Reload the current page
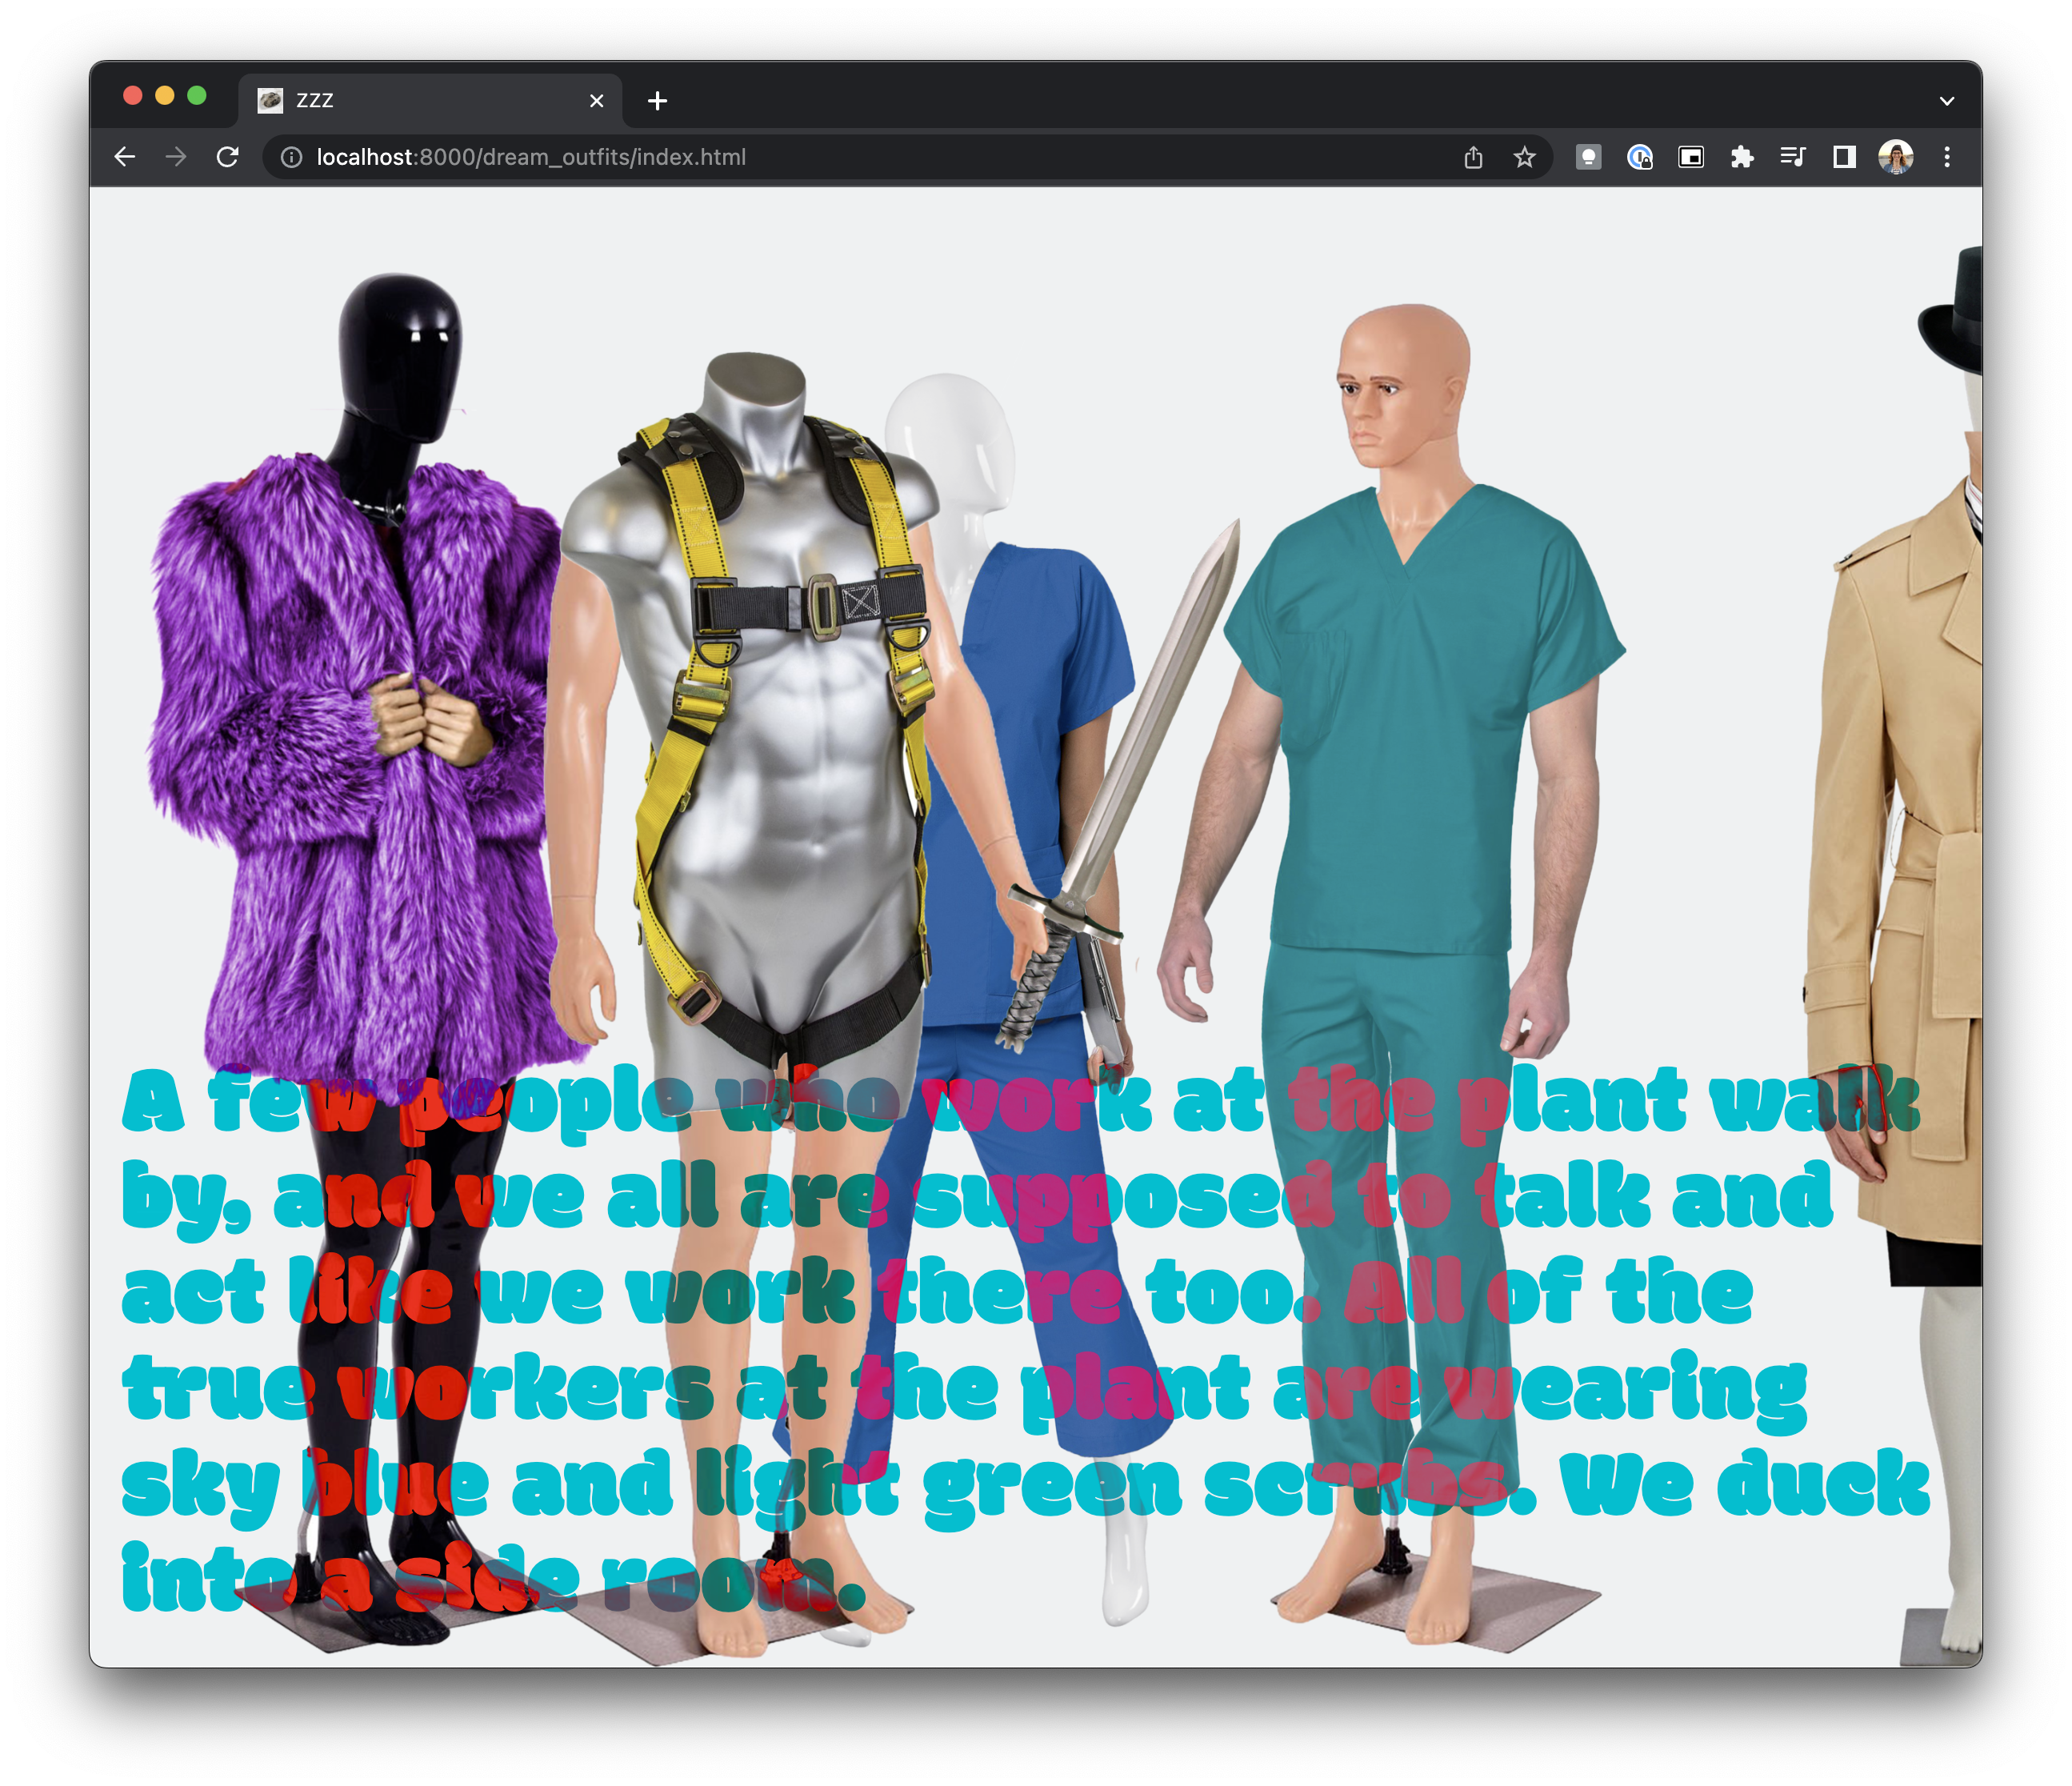This screenshot has height=1786, width=2072. tap(228, 157)
